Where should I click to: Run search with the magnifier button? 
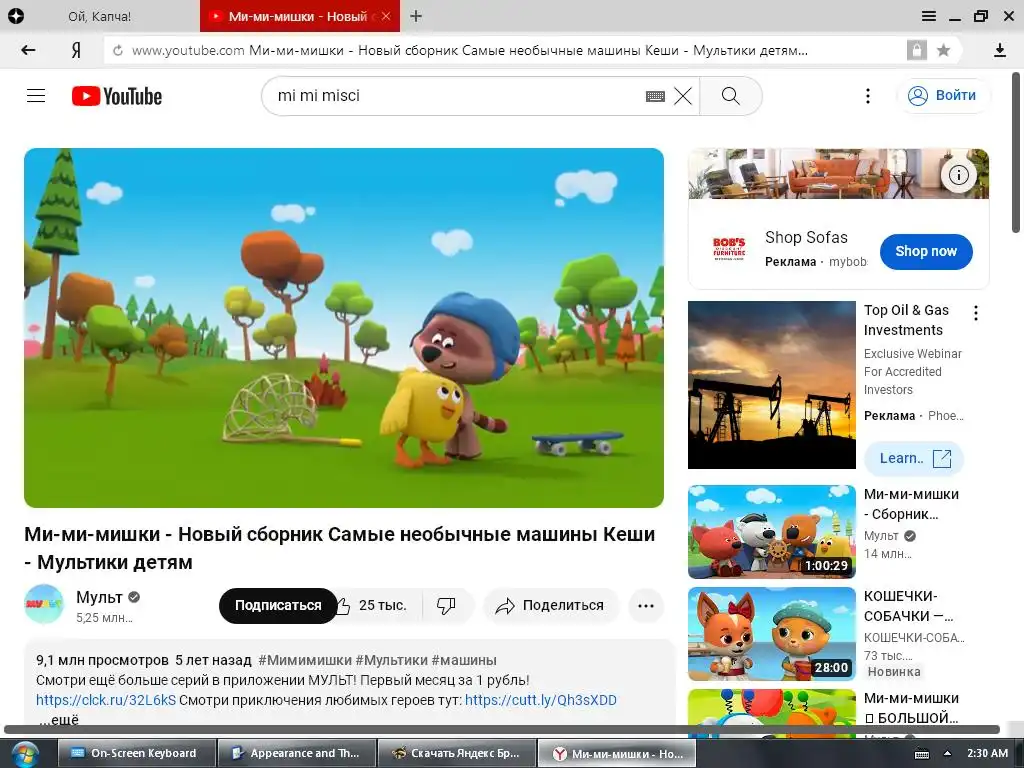click(731, 96)
